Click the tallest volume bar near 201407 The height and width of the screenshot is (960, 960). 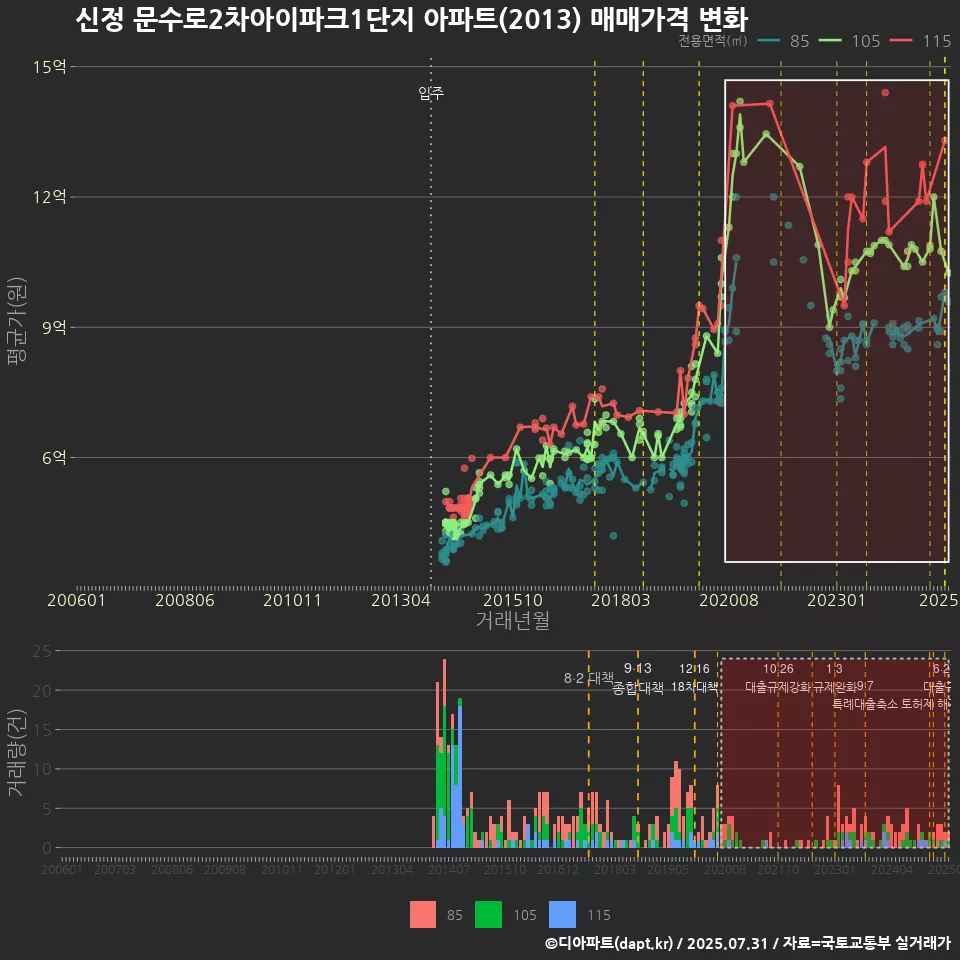tap(444, 753)
